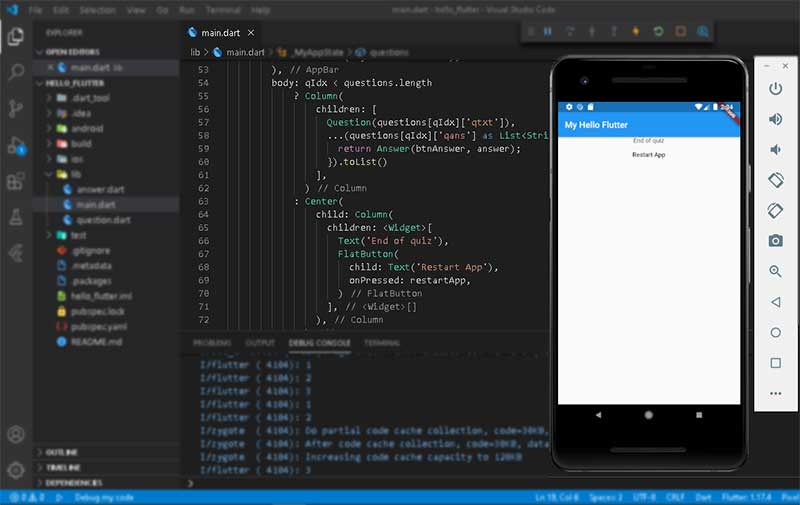Open the Source Control view

point(16,109)
